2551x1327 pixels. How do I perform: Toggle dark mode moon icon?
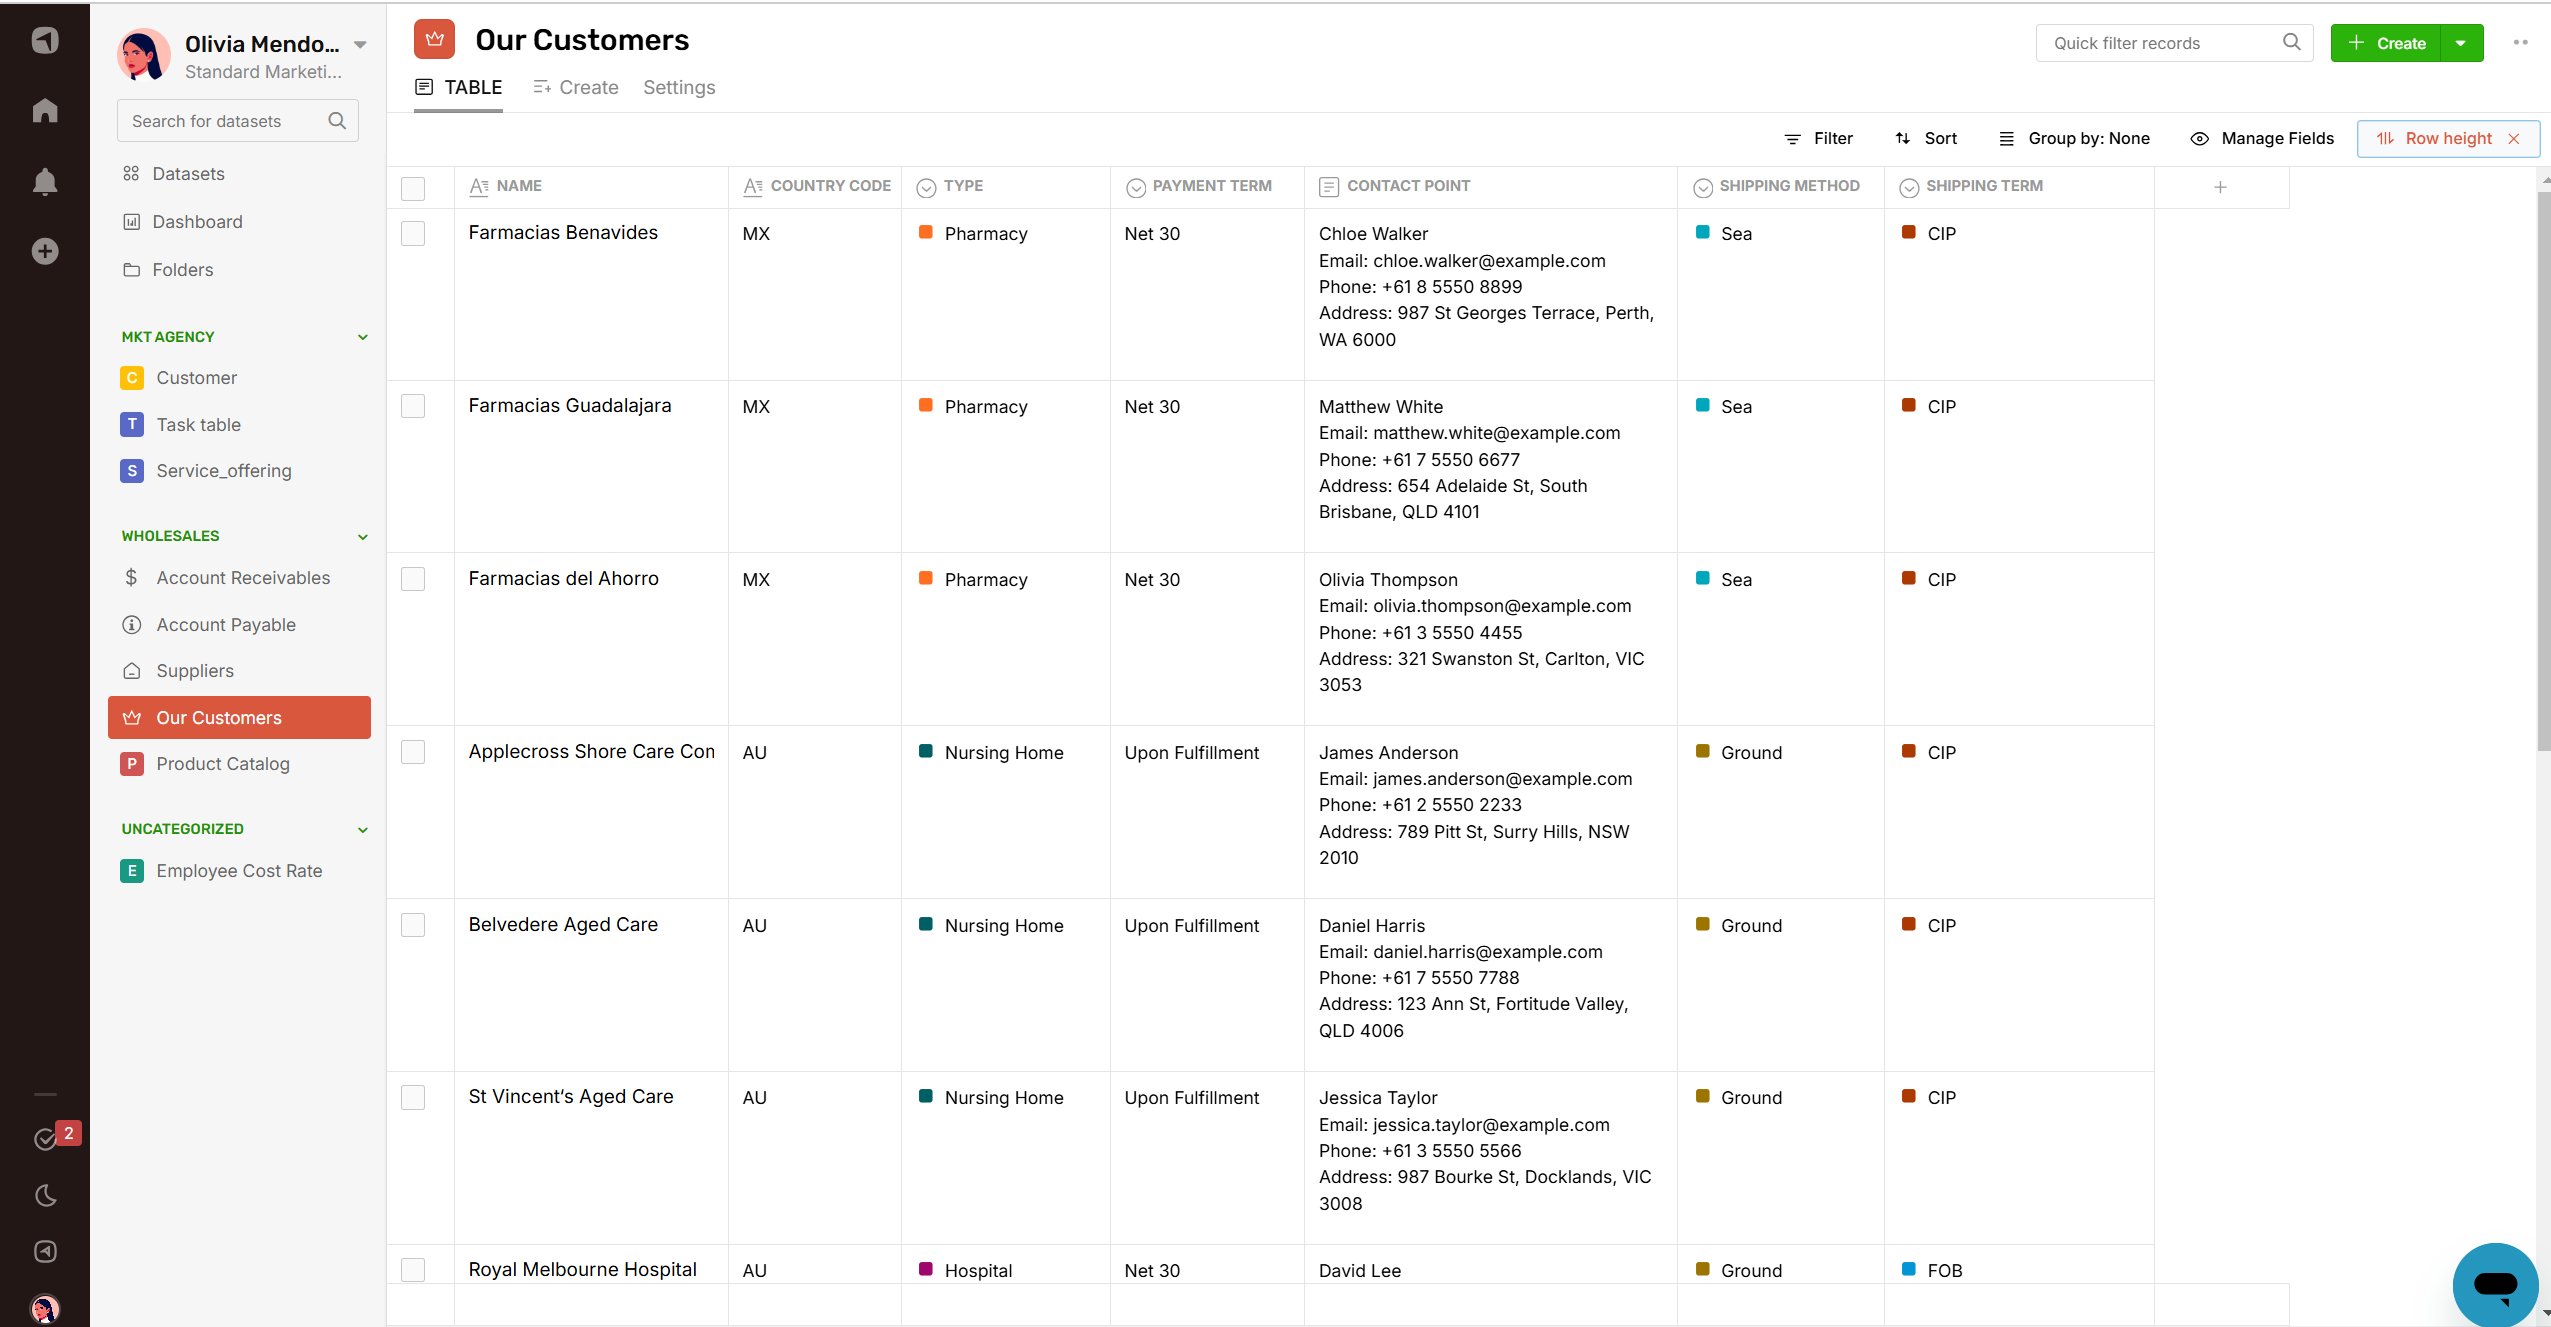tap(46, 1195)
